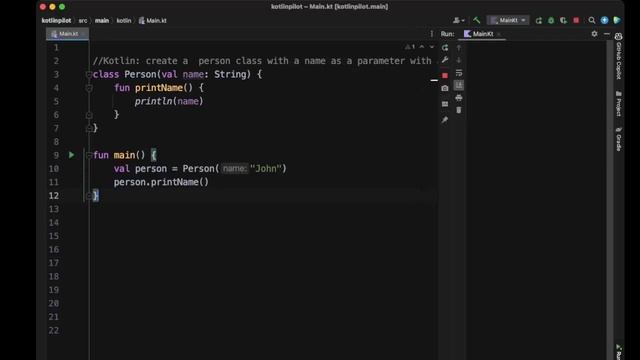Screen dimensions: 640x360
Task: Click the blue IDE update icon
Action: click(604, 20)
